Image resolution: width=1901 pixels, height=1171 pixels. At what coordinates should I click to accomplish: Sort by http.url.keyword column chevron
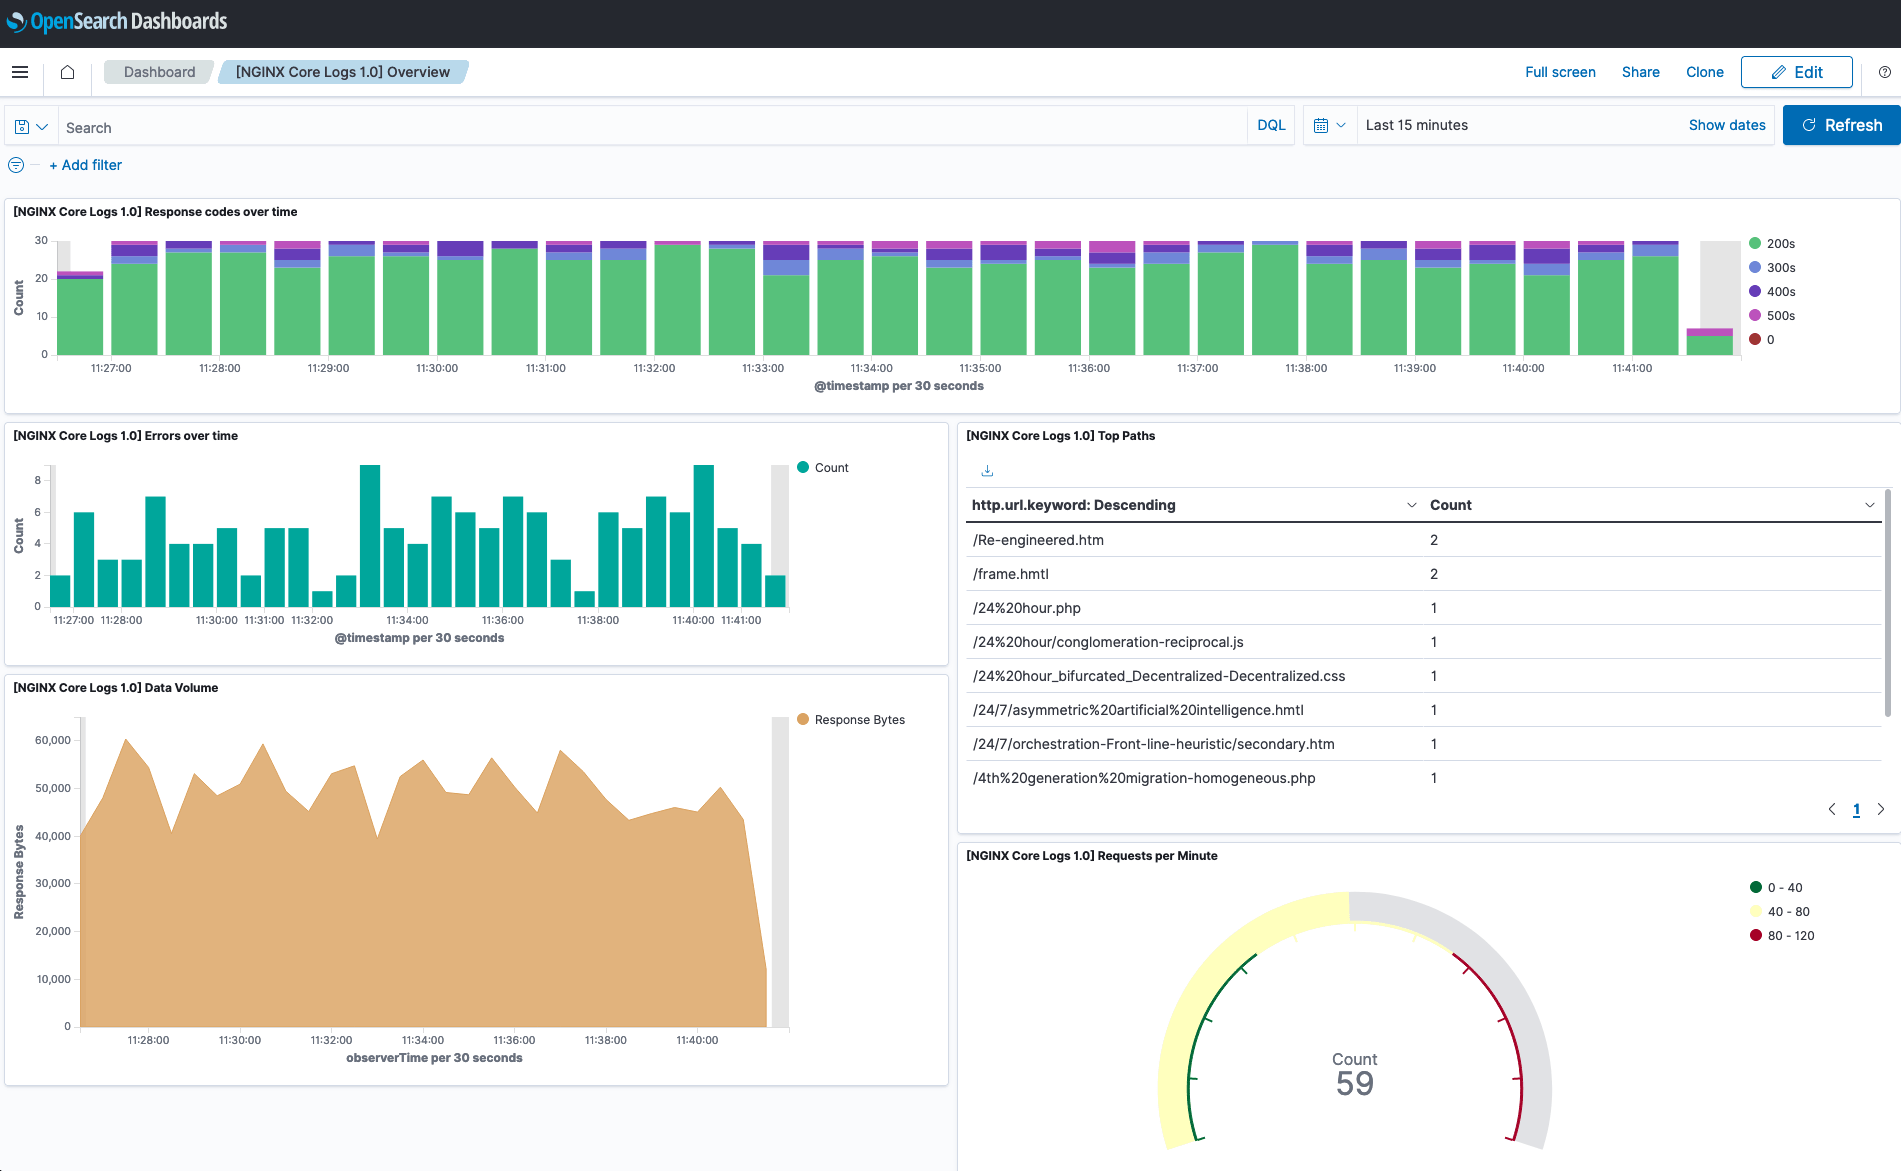tap(1411, 505)
